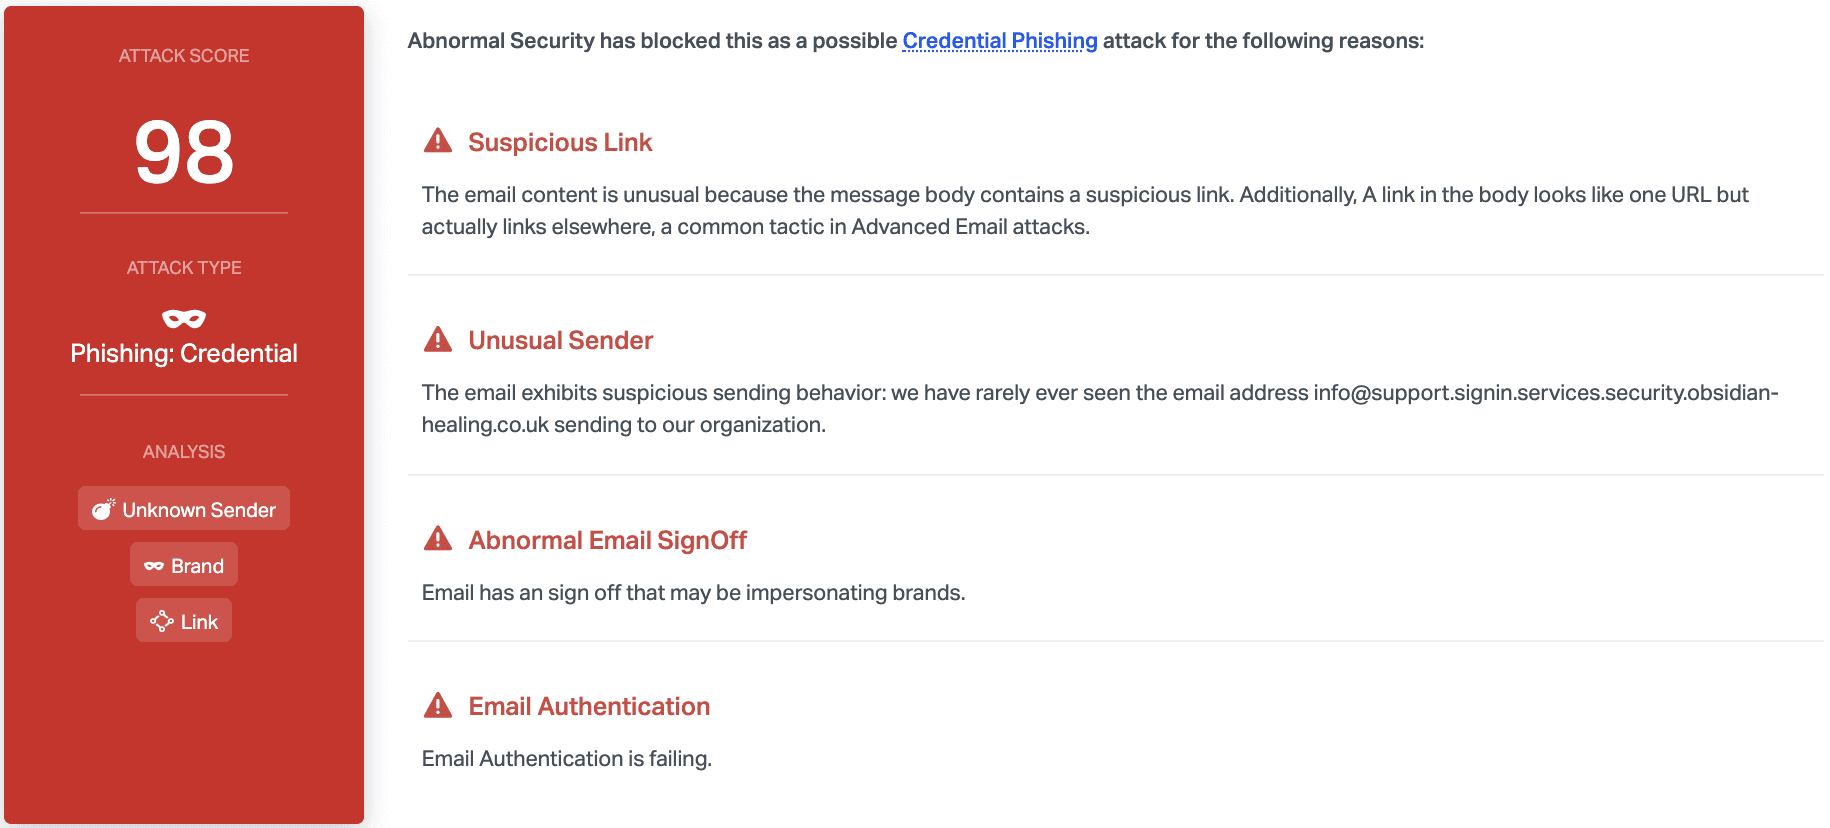This screenshot has height=828, width=1830.
Task: Click the mask icon above Phishing: Credential
Action: [184, 318]
